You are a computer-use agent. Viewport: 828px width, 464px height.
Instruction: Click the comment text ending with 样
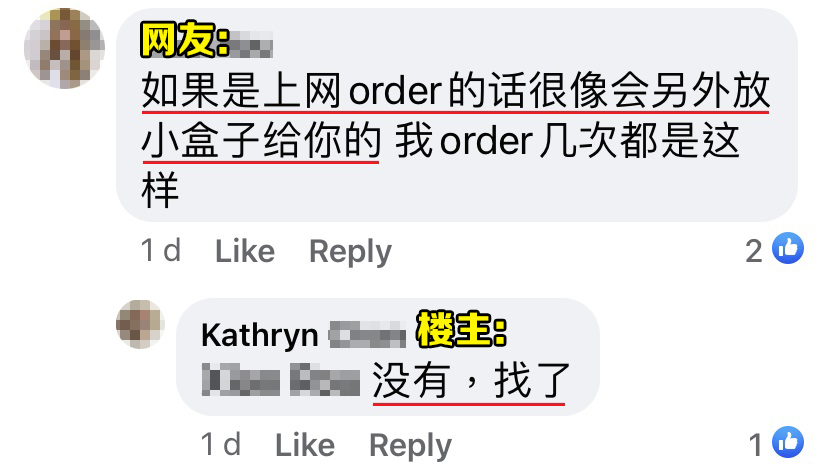pos(455,141)
